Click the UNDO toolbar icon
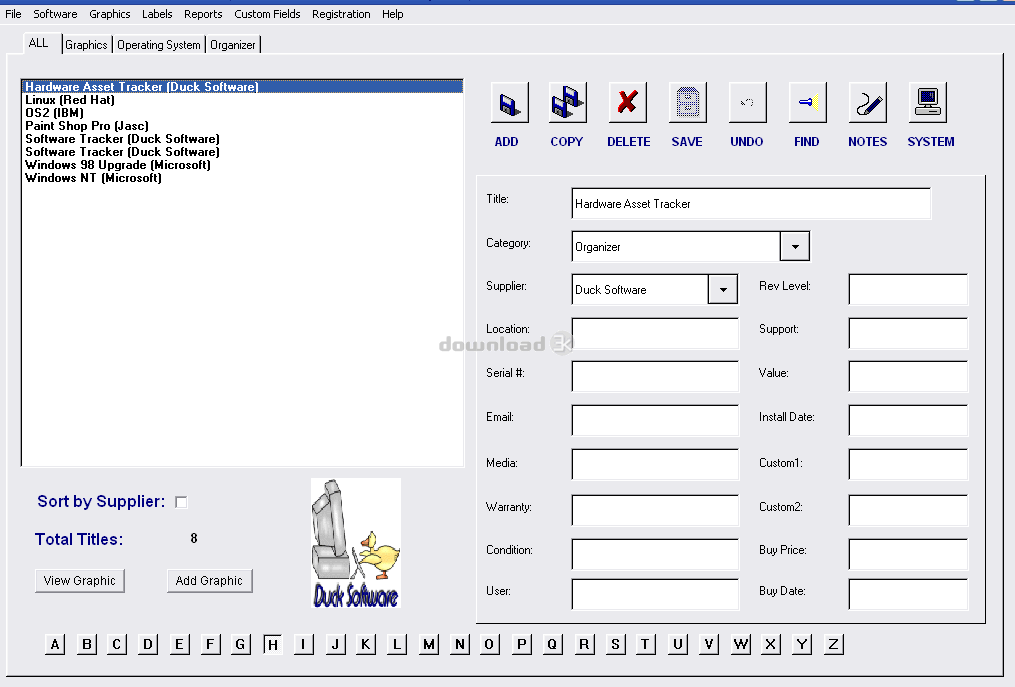 tap(747, 103)
